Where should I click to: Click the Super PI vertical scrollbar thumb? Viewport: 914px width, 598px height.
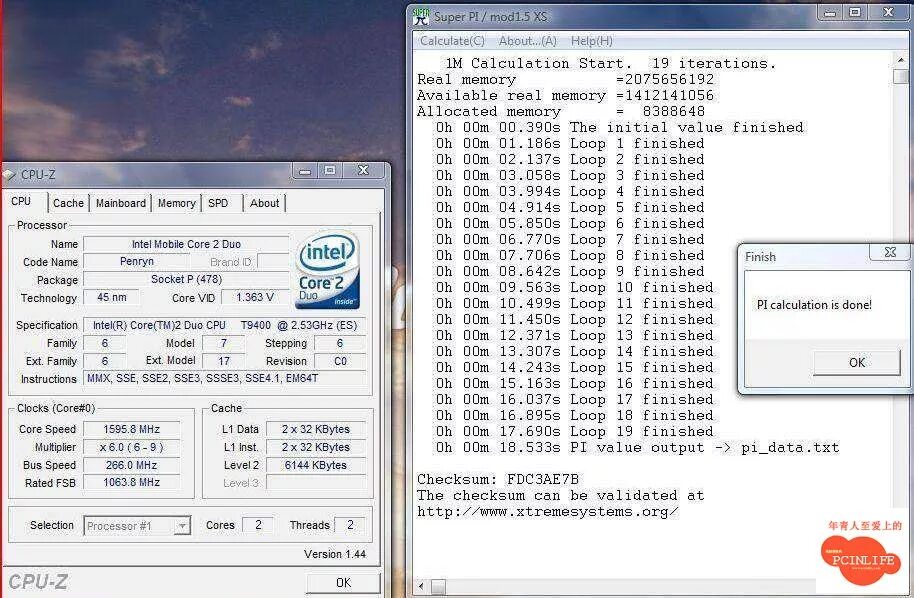tap(901, 76)
